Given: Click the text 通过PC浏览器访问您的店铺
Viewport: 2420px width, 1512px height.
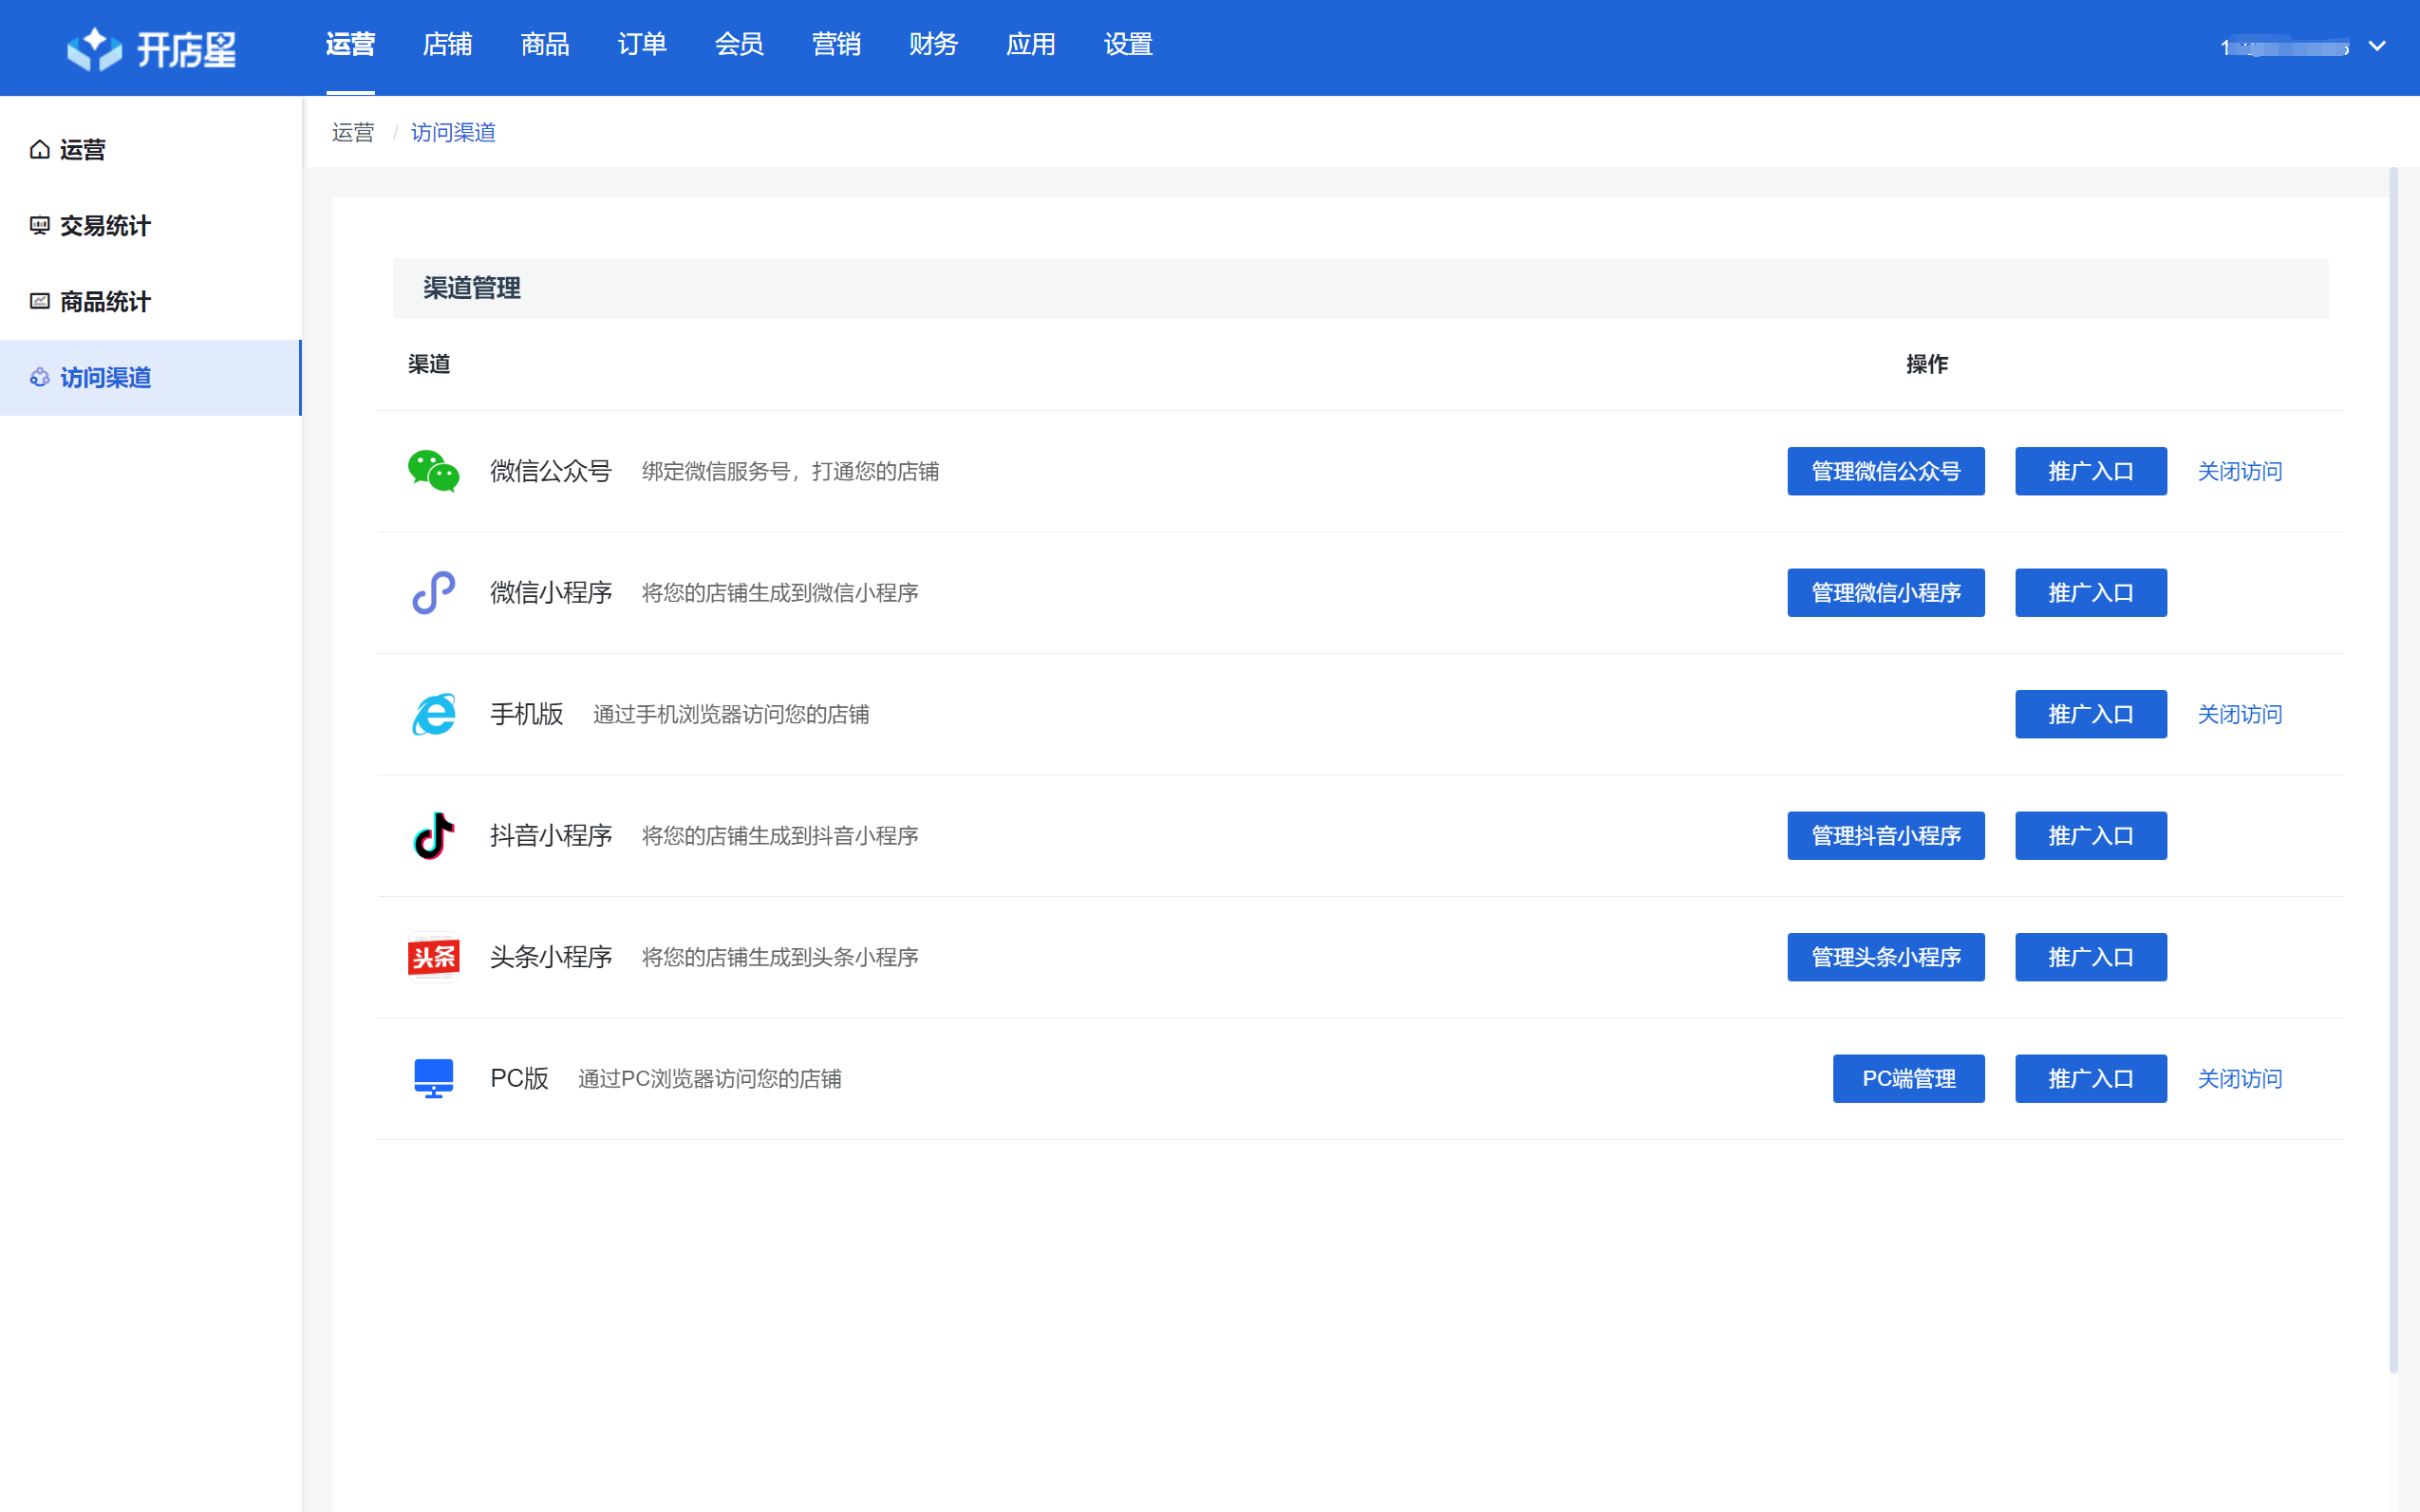Looking at the screenshot, I should coord(710,1079).
